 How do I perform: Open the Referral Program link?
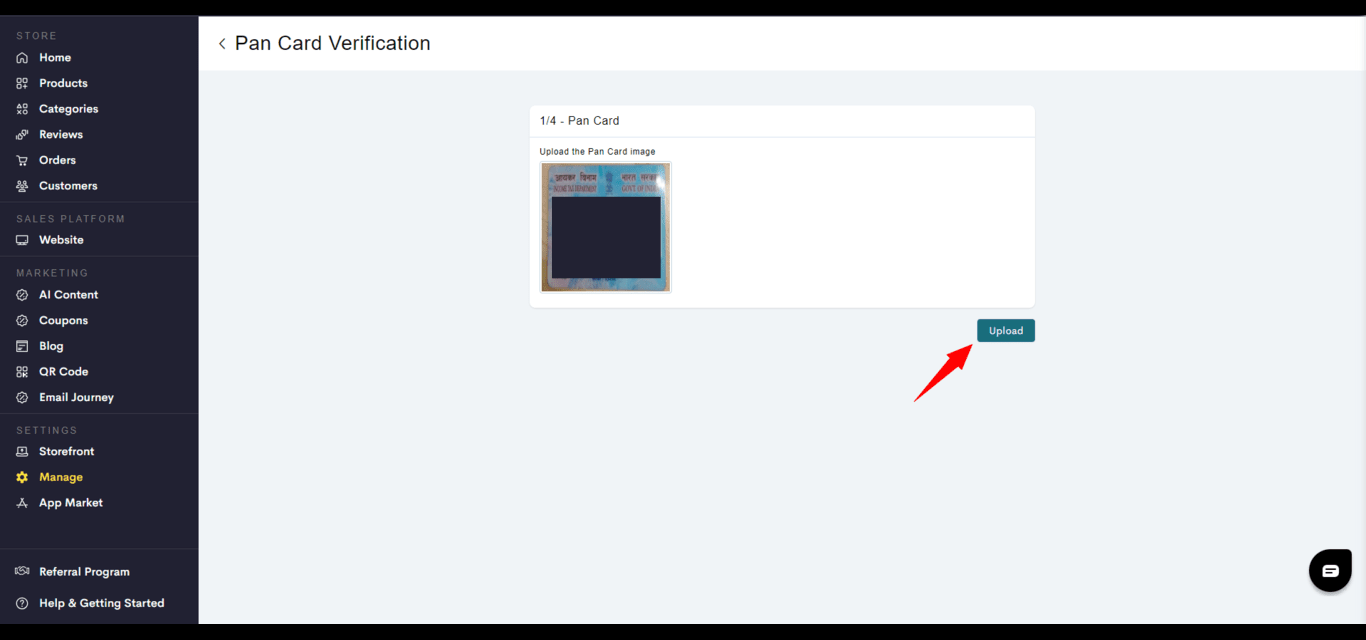(x=84, y=572)
